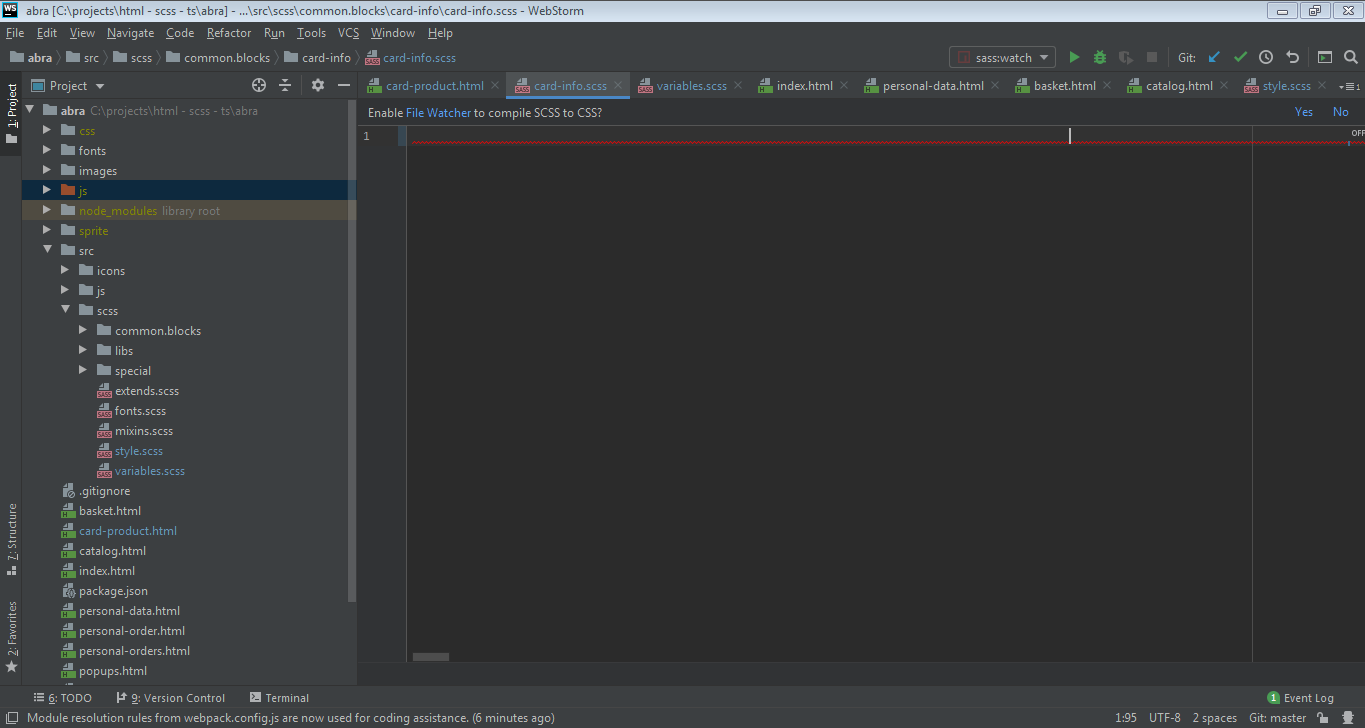Revert changes with the undo arrow
The width and height of the screenshot is (1365, 728).
[x=1292, y=58]
